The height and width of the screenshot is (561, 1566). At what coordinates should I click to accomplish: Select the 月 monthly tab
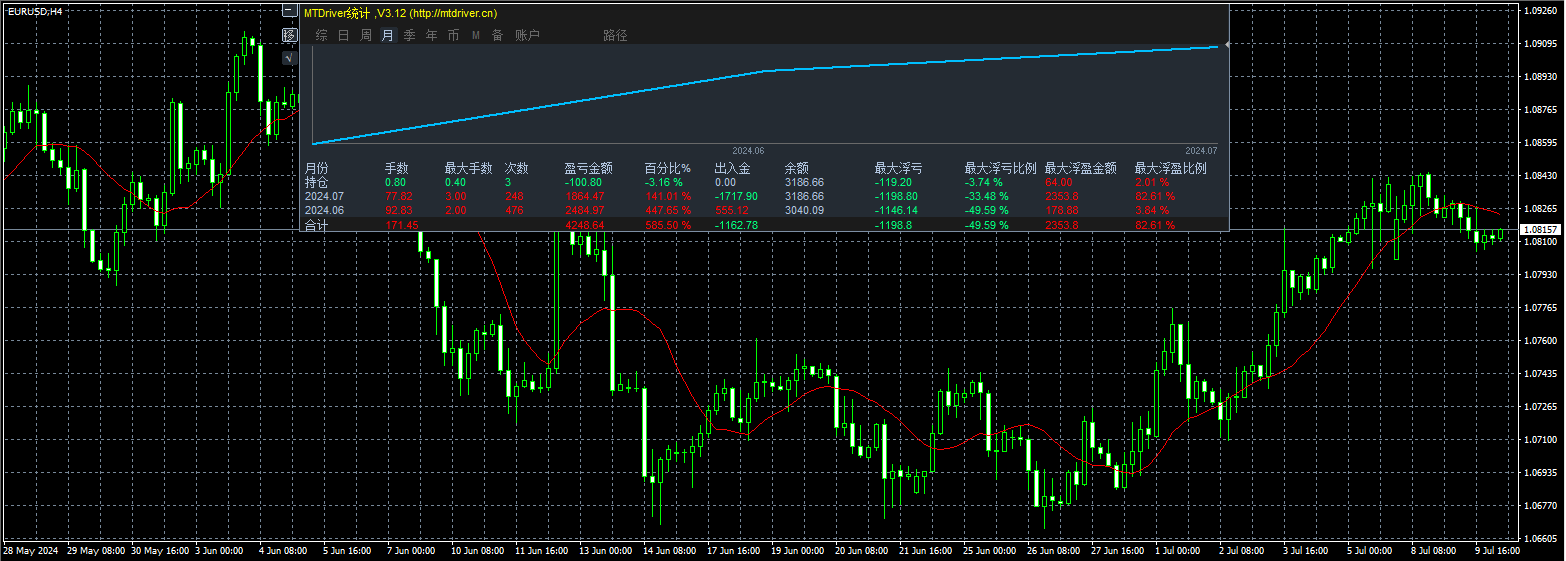tap(388, 35)
